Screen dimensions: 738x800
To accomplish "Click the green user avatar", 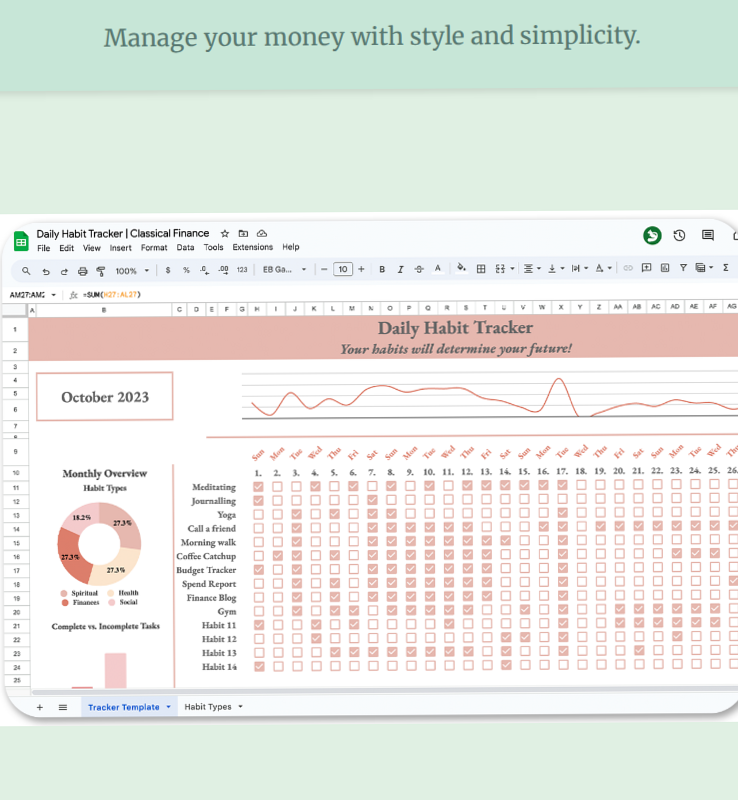I will pyautogui.click(x=652, y=235).
